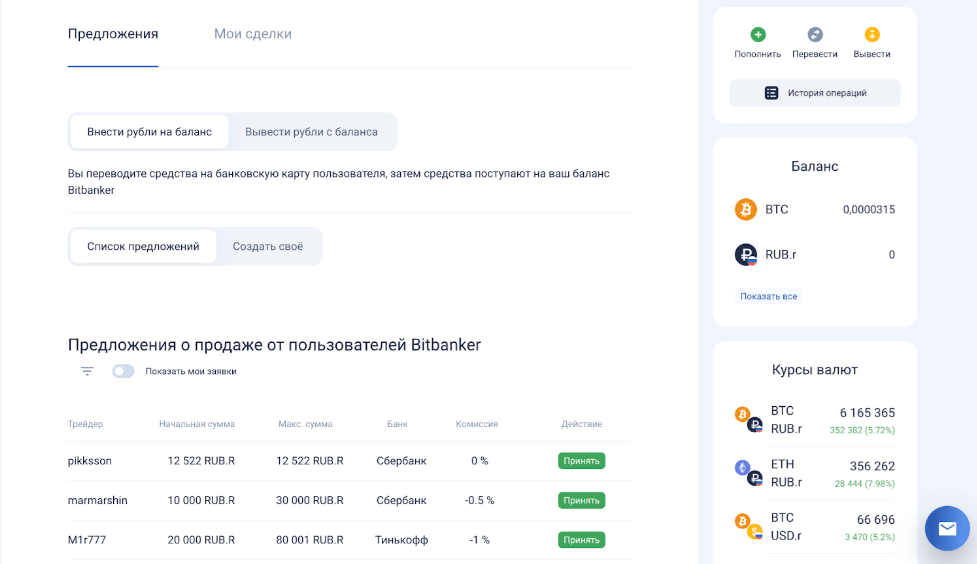This screenshot has height=564, width=977.
Task: Click the История операций list icon
Action: click(x=771, y=93)
